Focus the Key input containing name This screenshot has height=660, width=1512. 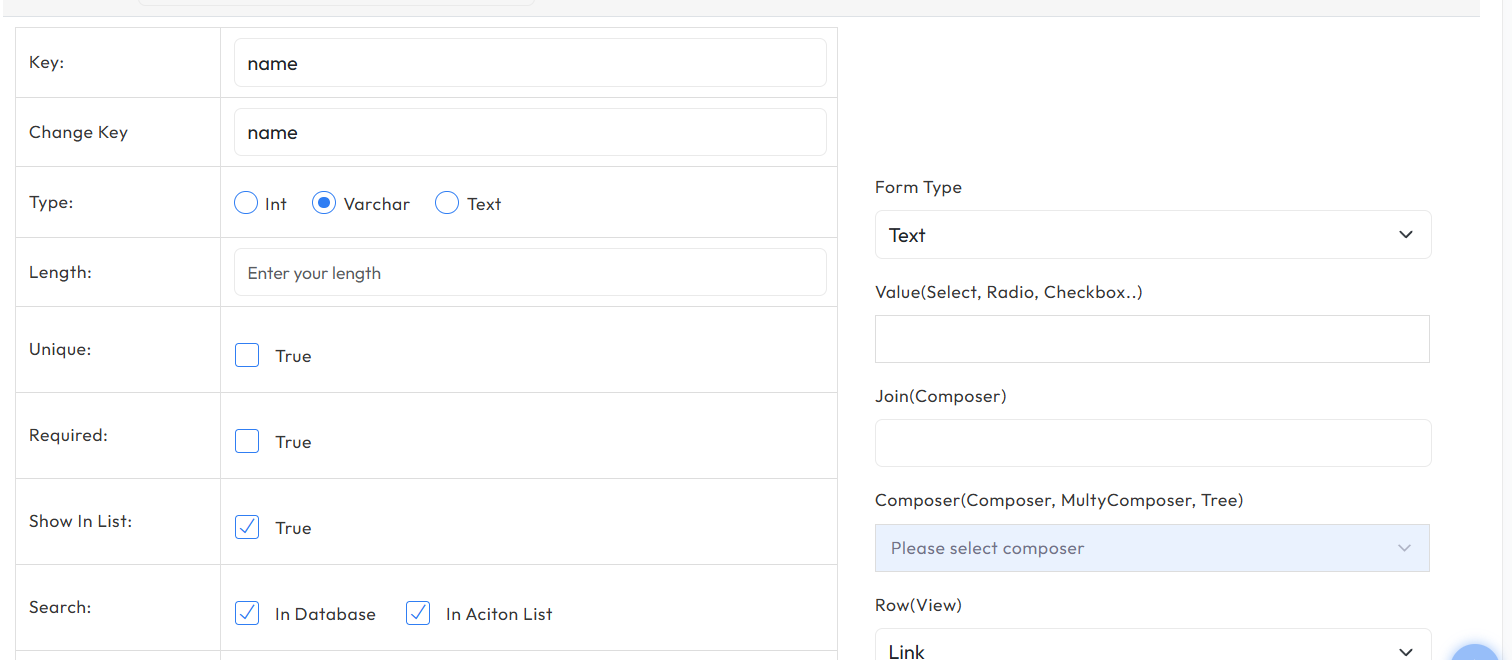click(x=530, y=63)
